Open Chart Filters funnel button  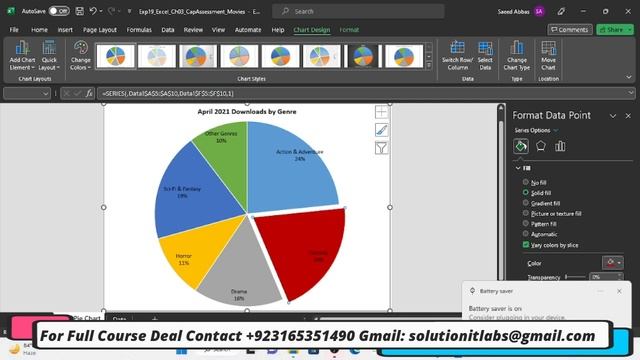pyautogui.click(x=381, y=148)
